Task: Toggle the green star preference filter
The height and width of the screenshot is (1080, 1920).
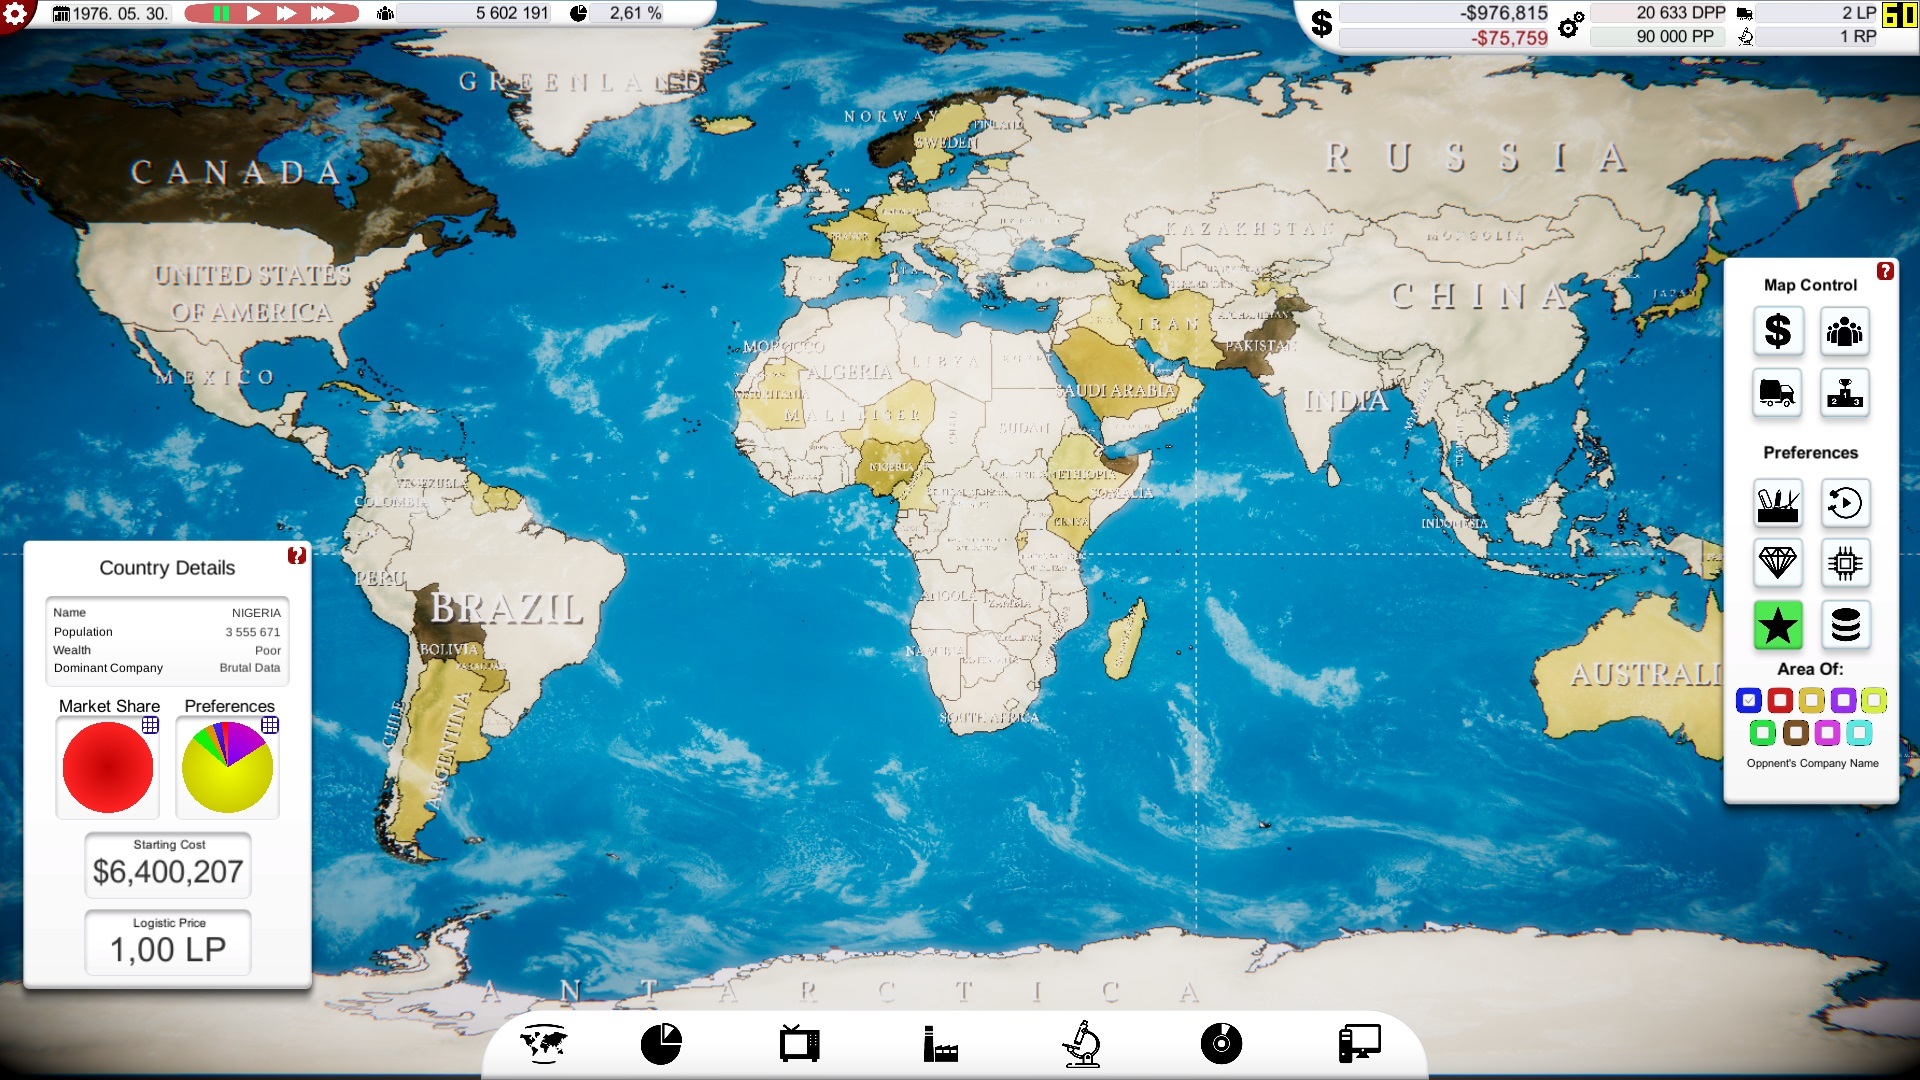Action: coord(1778,625)
